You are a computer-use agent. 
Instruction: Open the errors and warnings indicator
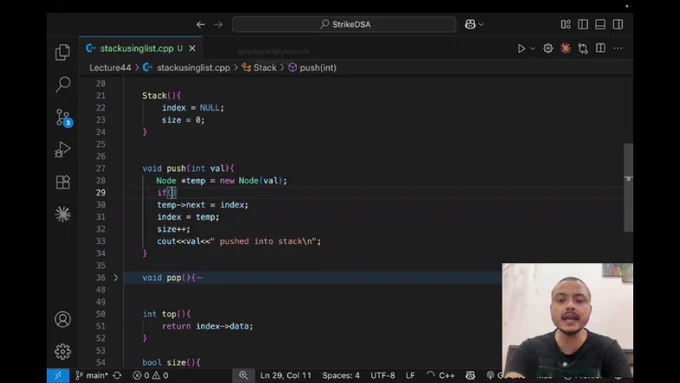pyautogui.click(x=150, y=375)
